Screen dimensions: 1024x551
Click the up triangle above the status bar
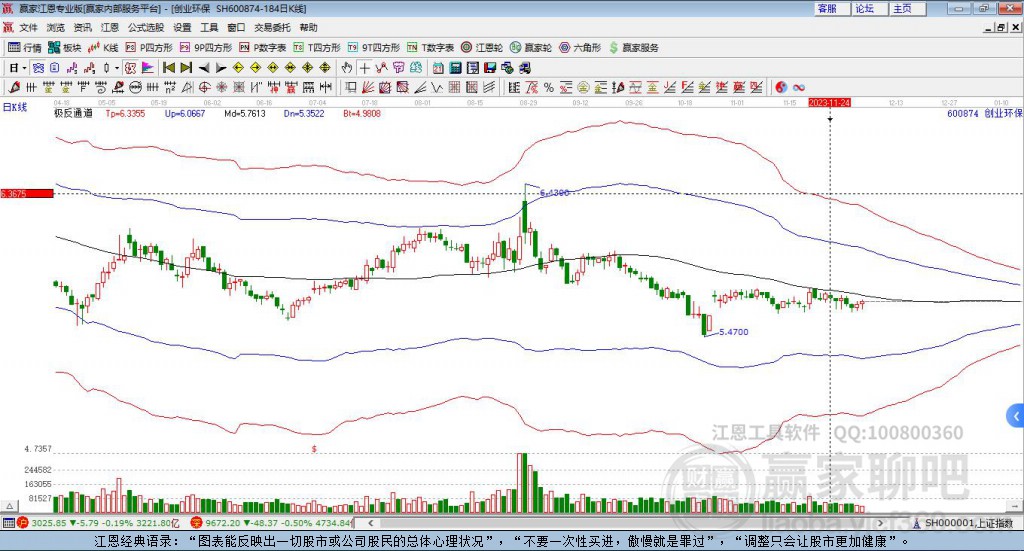pyautogui.click(x=9, y=507)
